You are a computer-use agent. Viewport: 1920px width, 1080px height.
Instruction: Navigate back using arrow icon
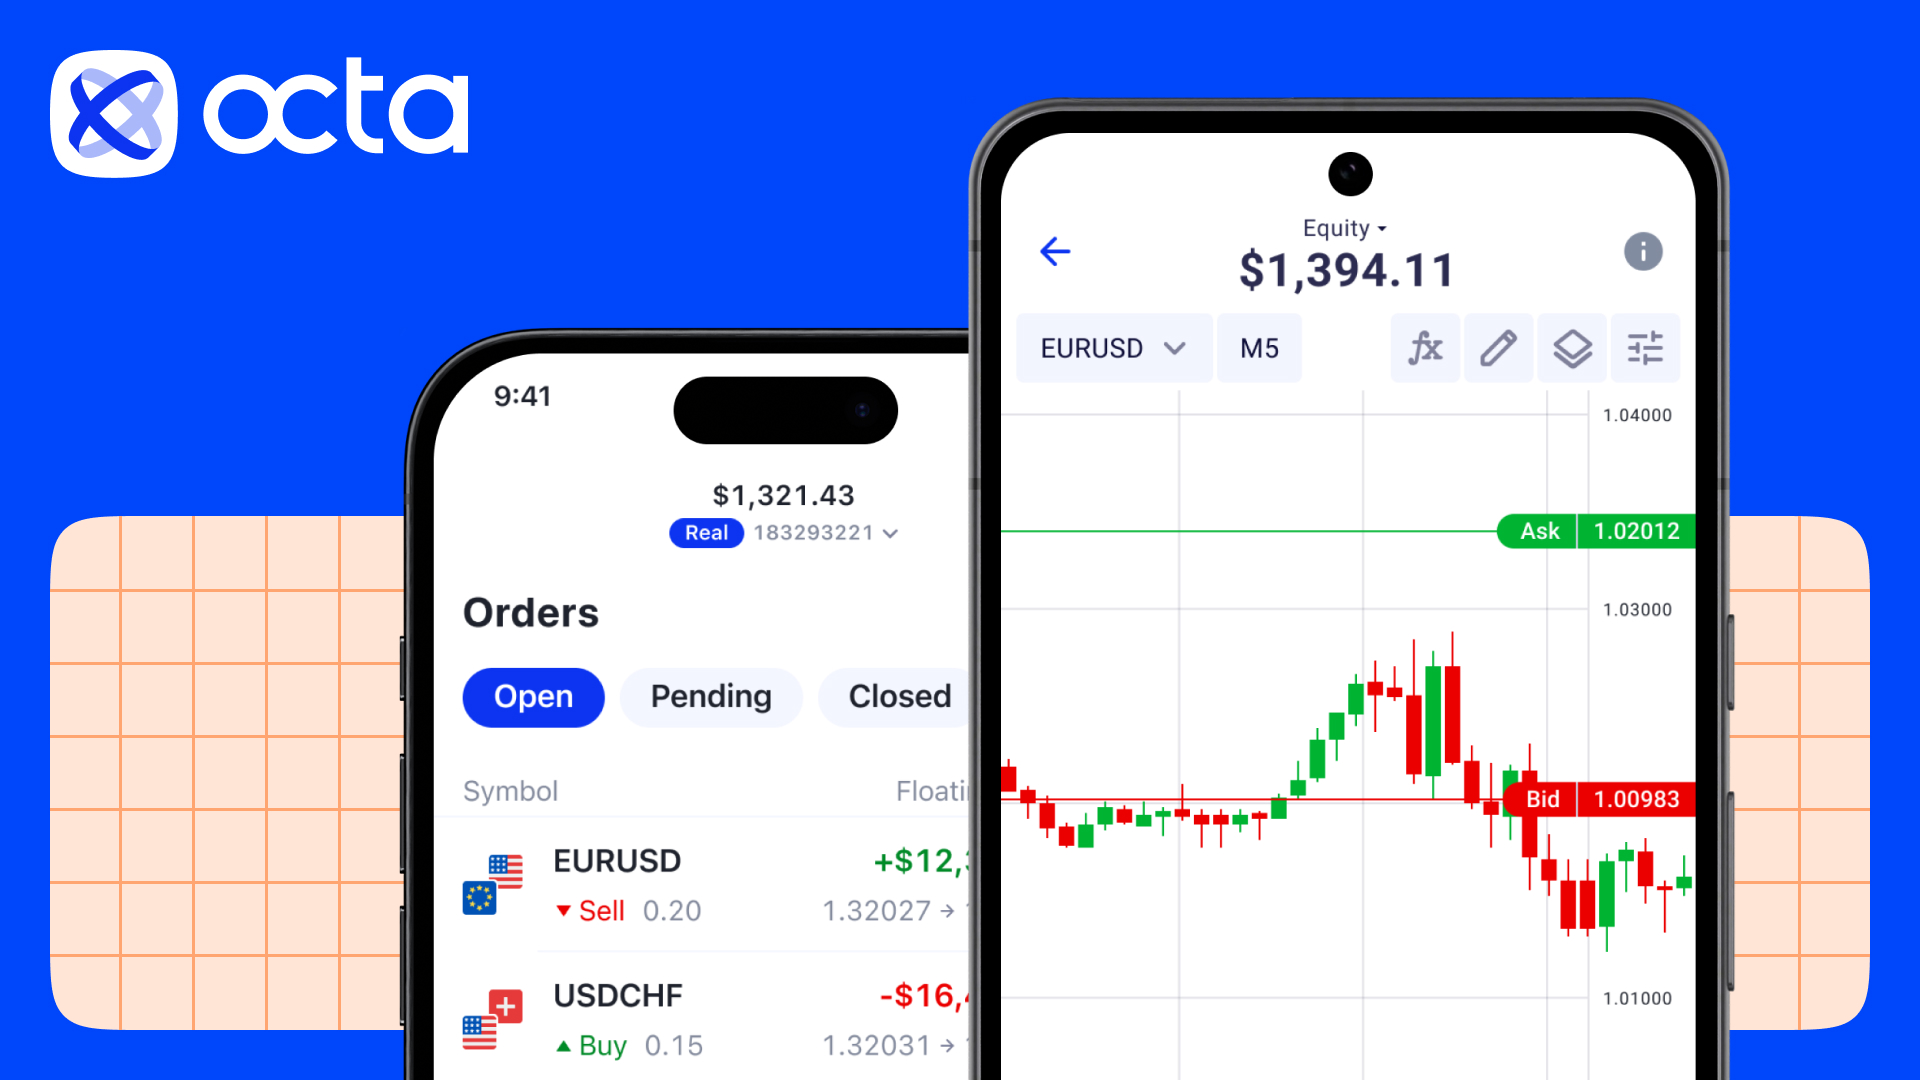point(1054,251)
